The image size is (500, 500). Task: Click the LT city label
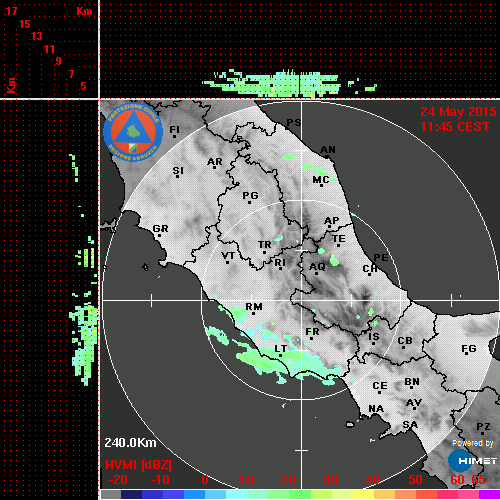click(x=280, y=348)
